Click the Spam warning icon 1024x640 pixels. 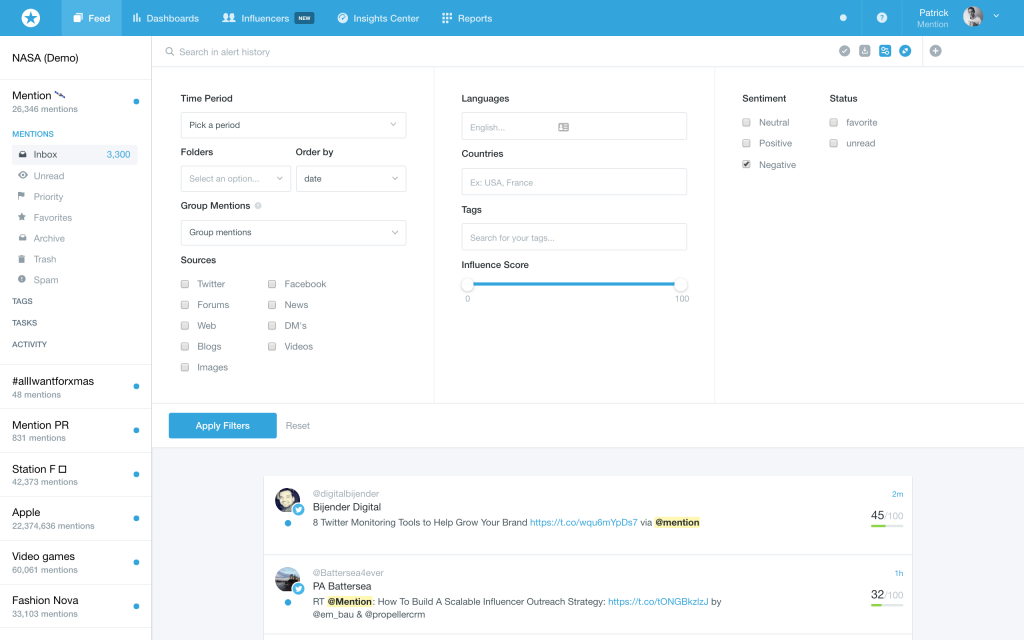(22, 280)
